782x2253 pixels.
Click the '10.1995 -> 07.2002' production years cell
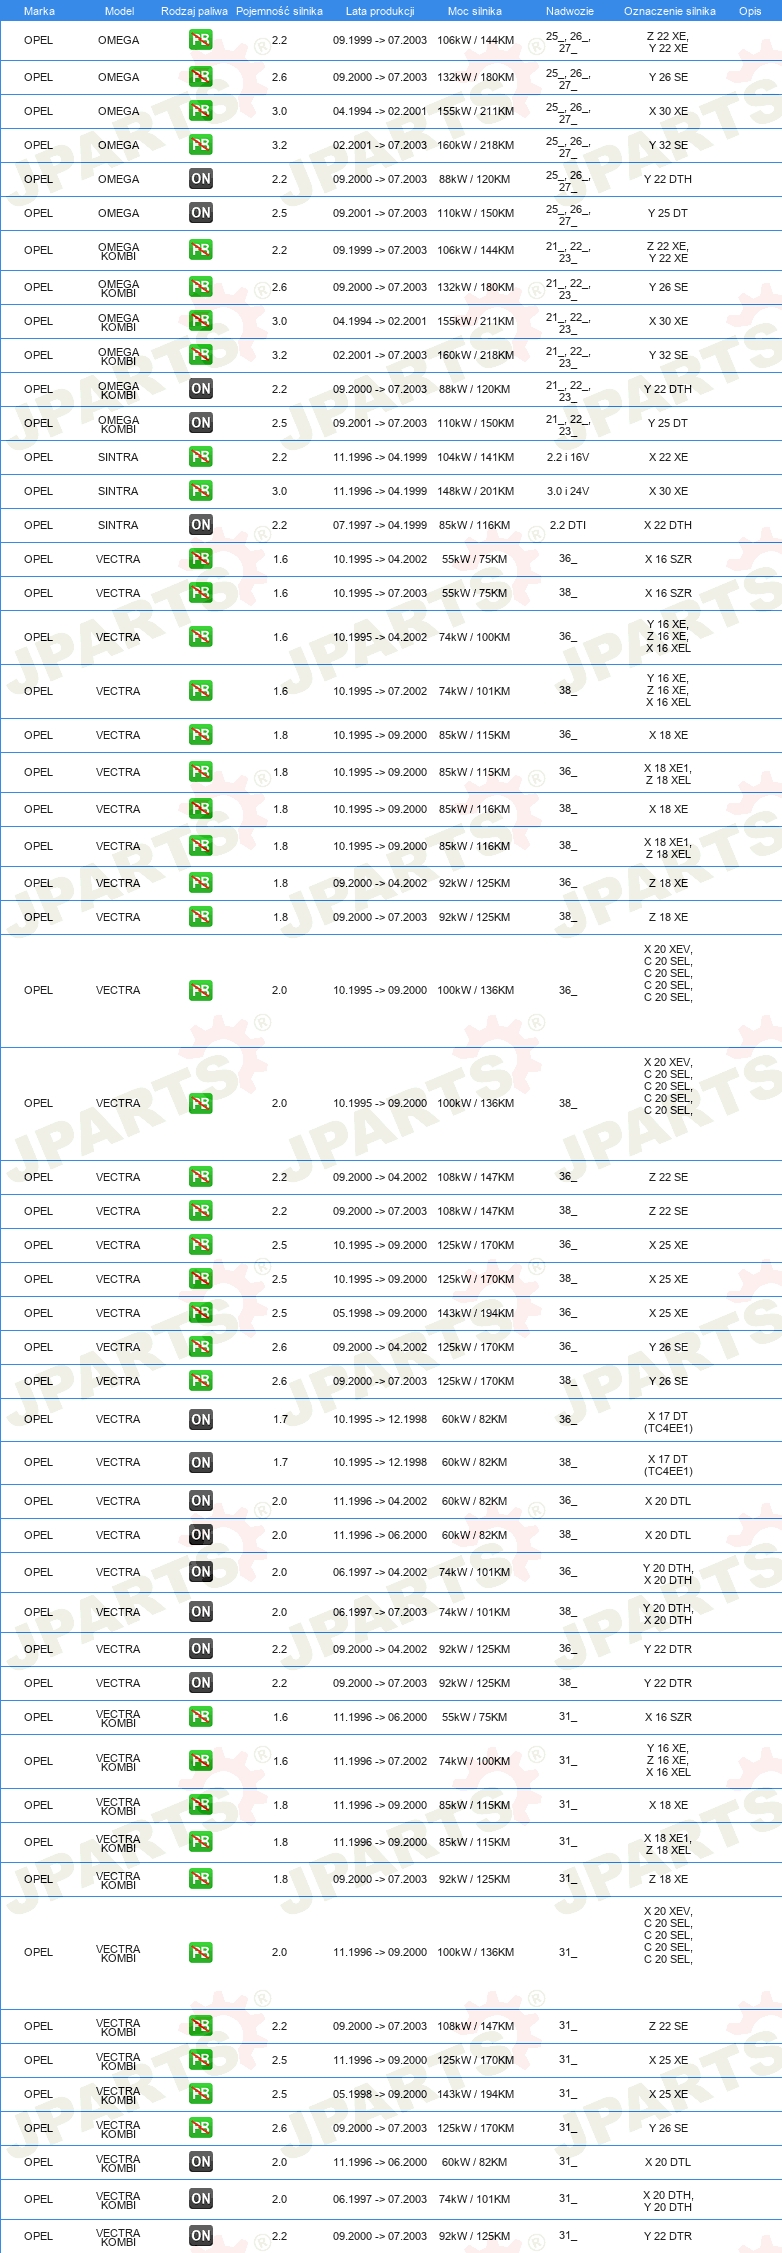380,691
